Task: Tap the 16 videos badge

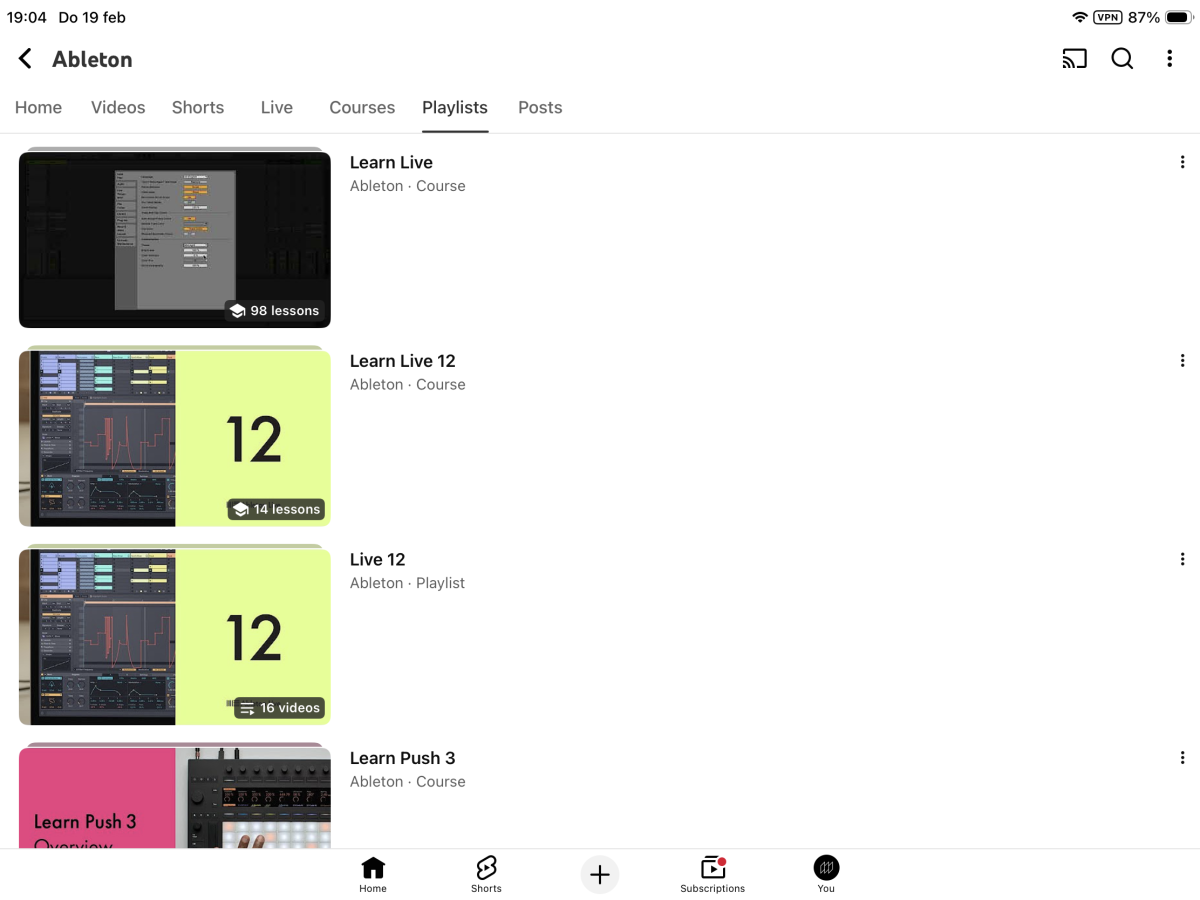Action: (280, 708)
